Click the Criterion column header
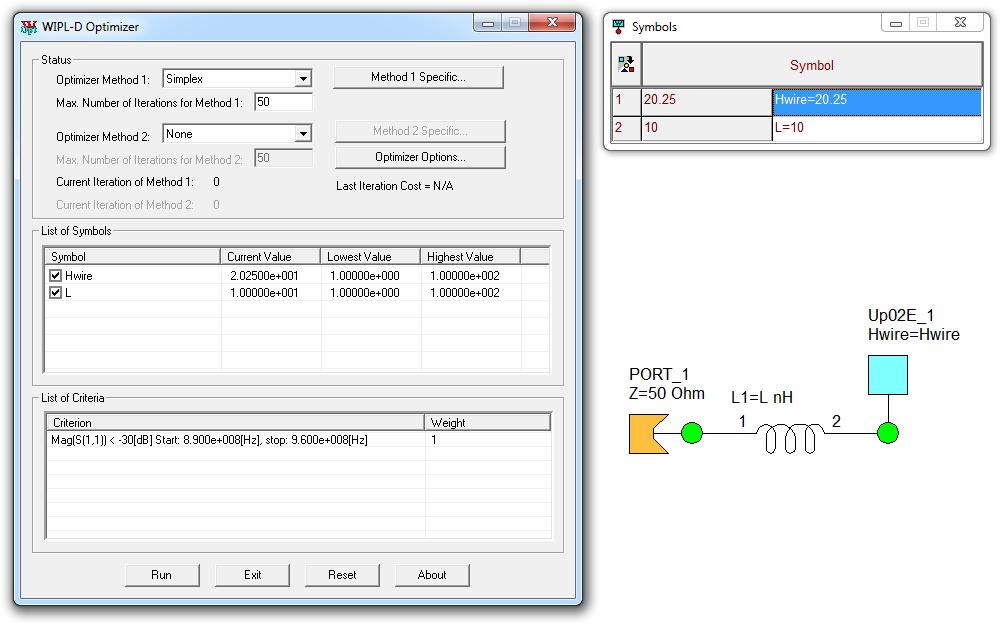 [235, 422]
